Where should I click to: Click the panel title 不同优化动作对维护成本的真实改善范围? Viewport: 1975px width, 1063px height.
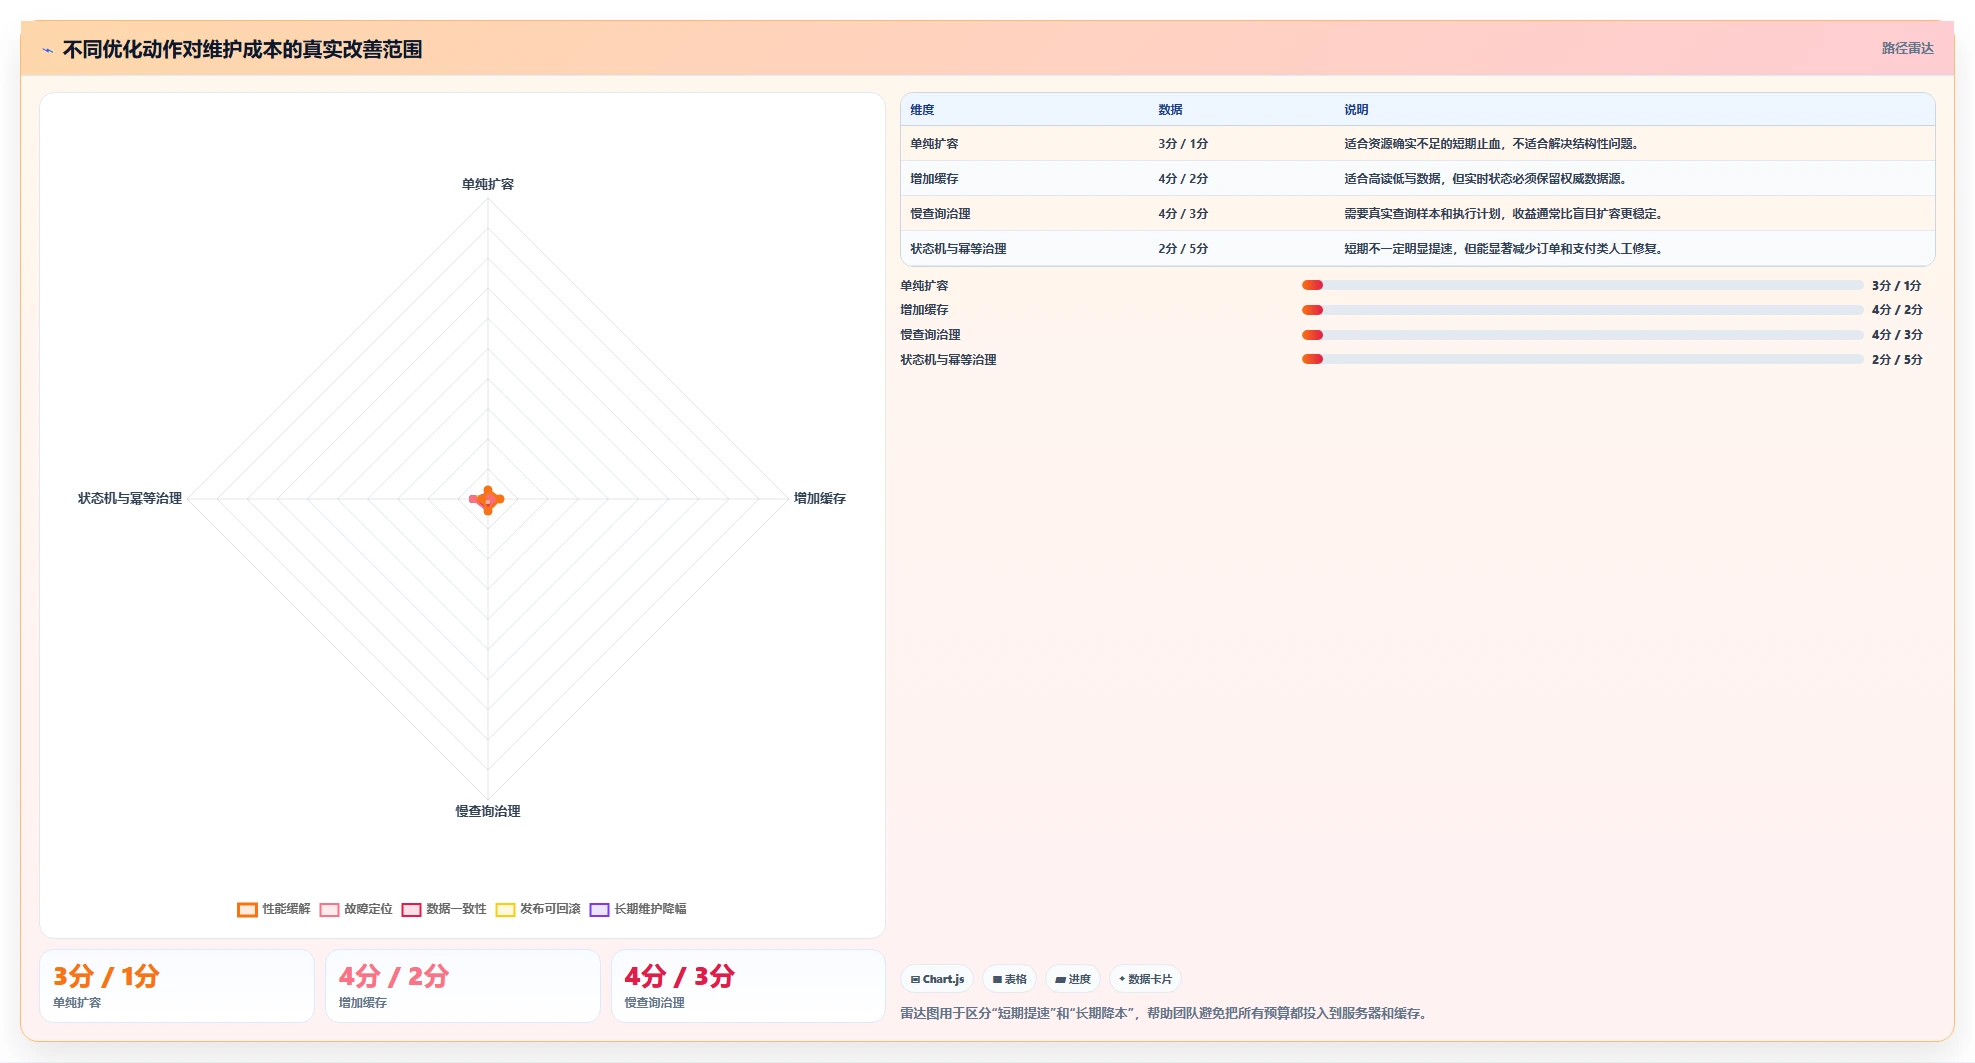point(242,49)
